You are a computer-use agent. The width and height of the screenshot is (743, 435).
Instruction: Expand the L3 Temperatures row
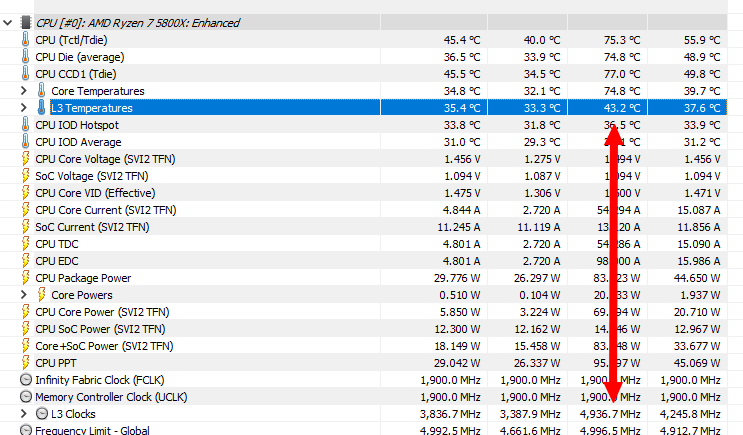pyautogui.click(x=24, y=108)
